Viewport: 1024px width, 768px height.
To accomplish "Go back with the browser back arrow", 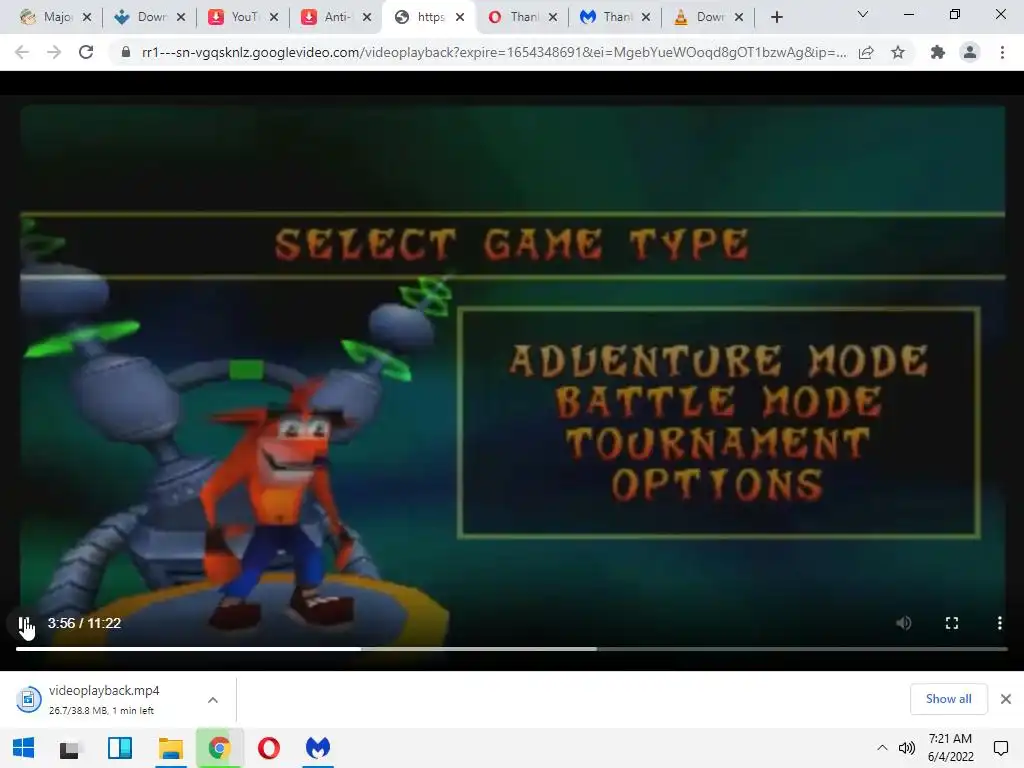I will 22,52.
